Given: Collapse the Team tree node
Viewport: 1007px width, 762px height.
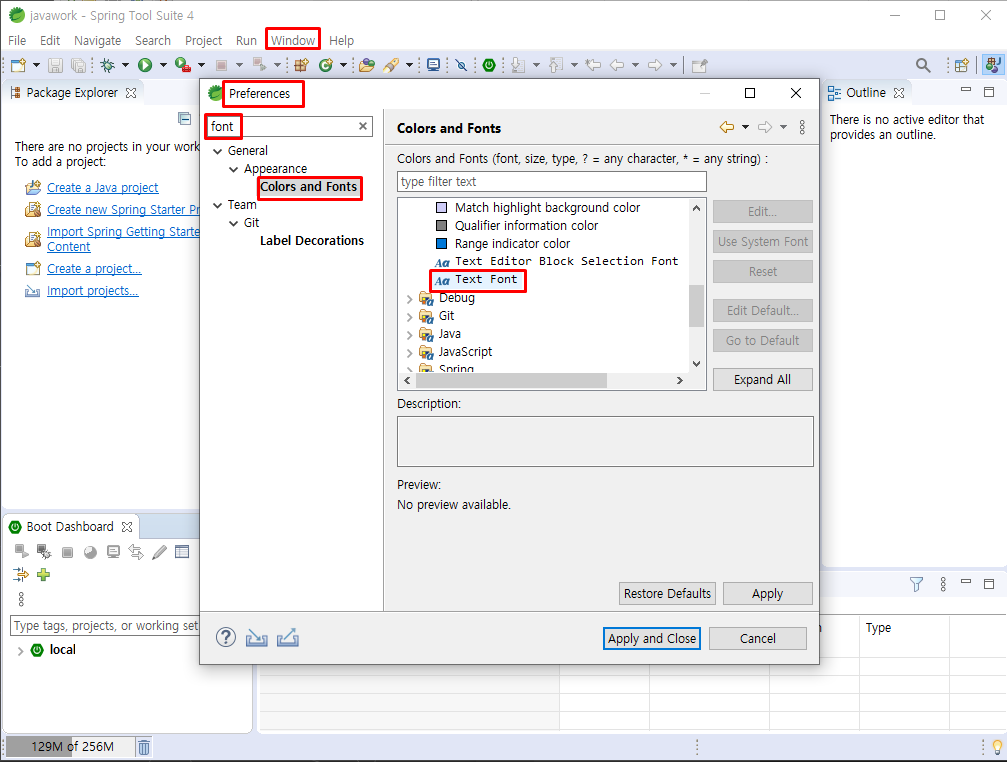Looking at the screenshot, I should pos(218,205).
